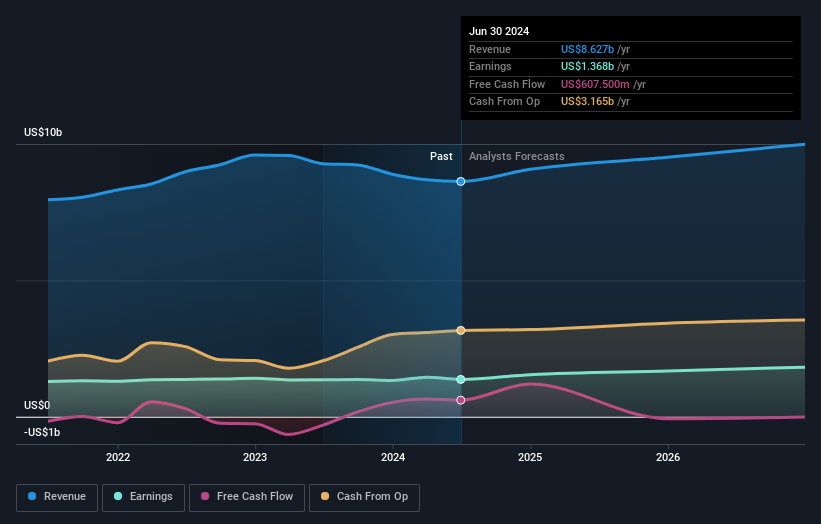821x524 pixels.
Task: Click the 2022 x-axis label
Action: click(x=118, y=457)
